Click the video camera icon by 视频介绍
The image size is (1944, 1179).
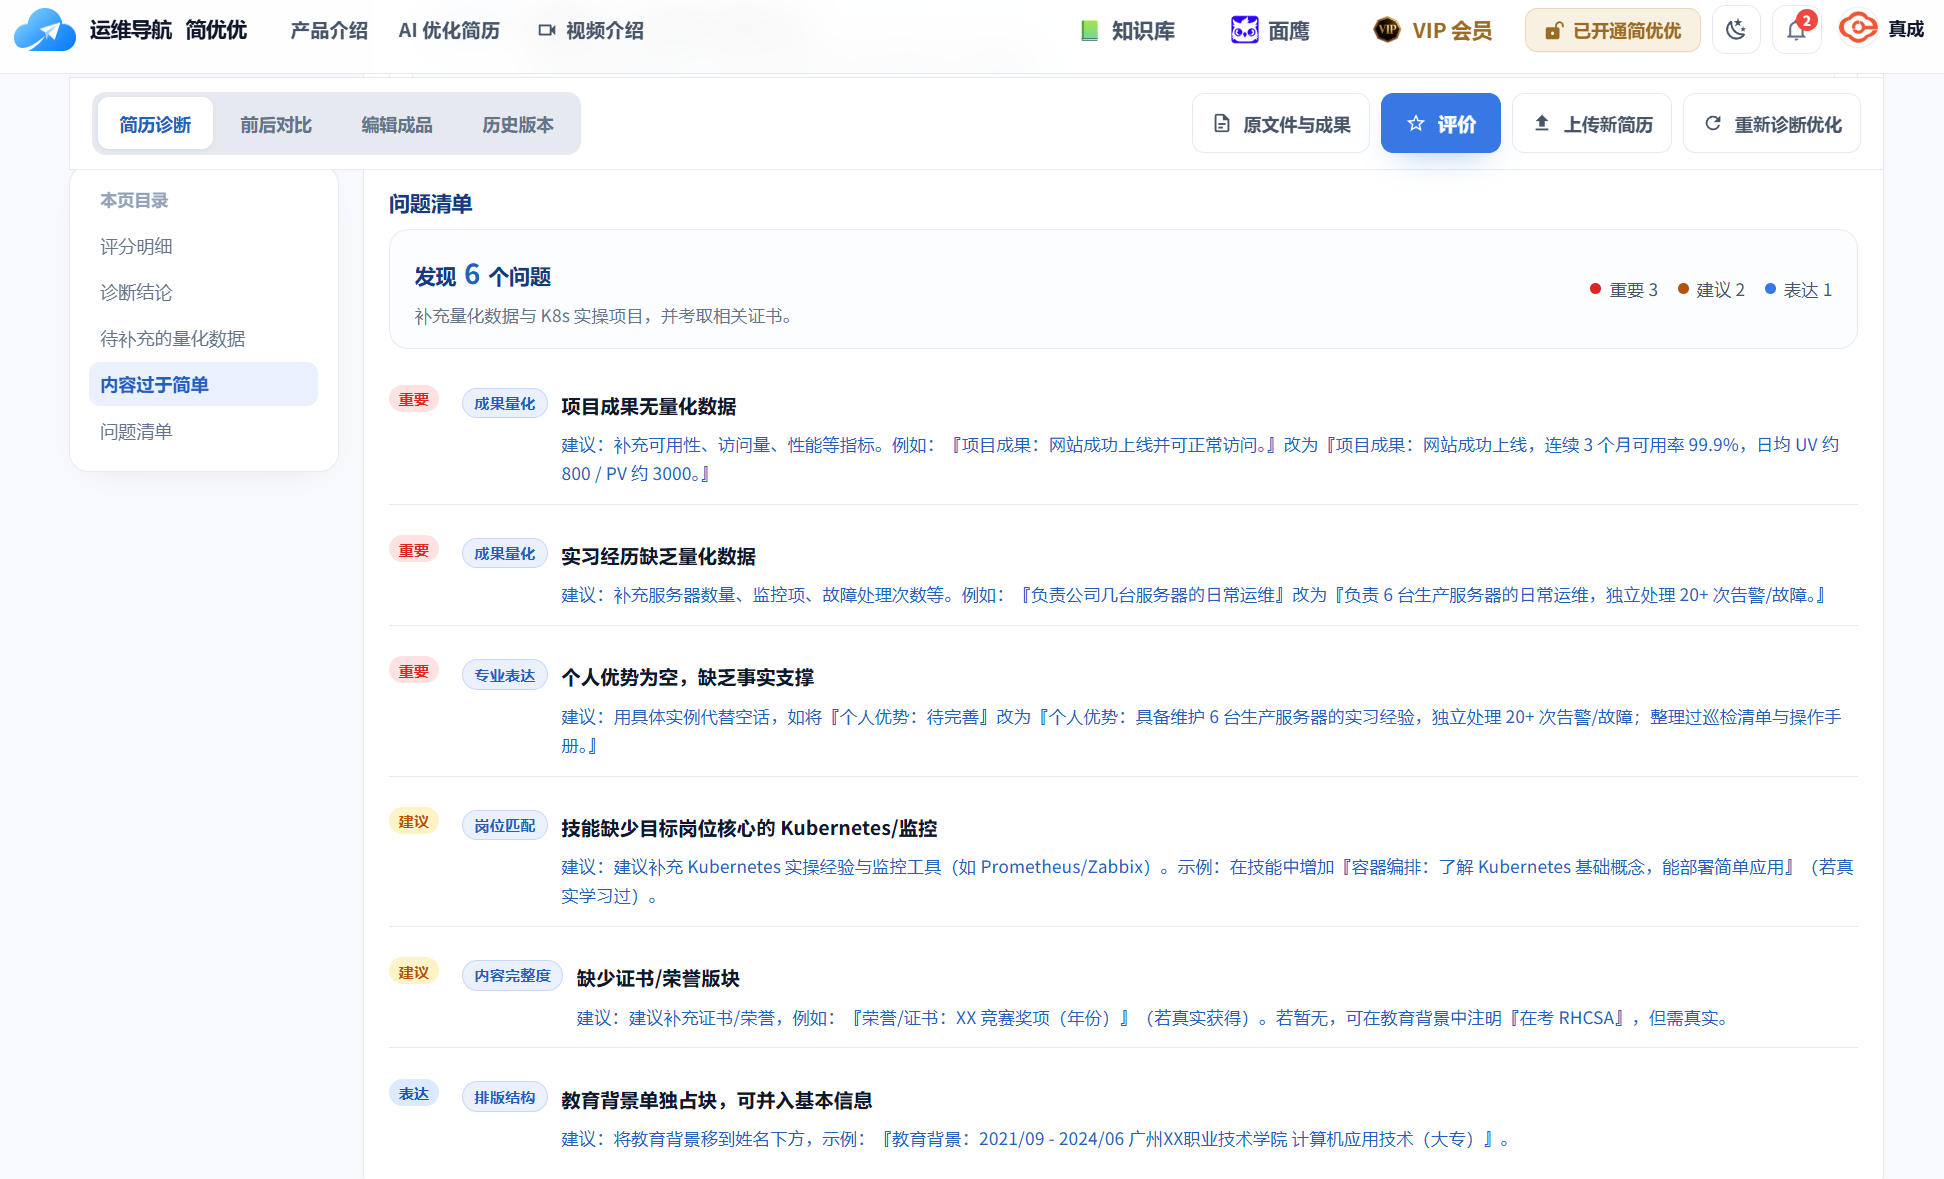tap(547, 31)
